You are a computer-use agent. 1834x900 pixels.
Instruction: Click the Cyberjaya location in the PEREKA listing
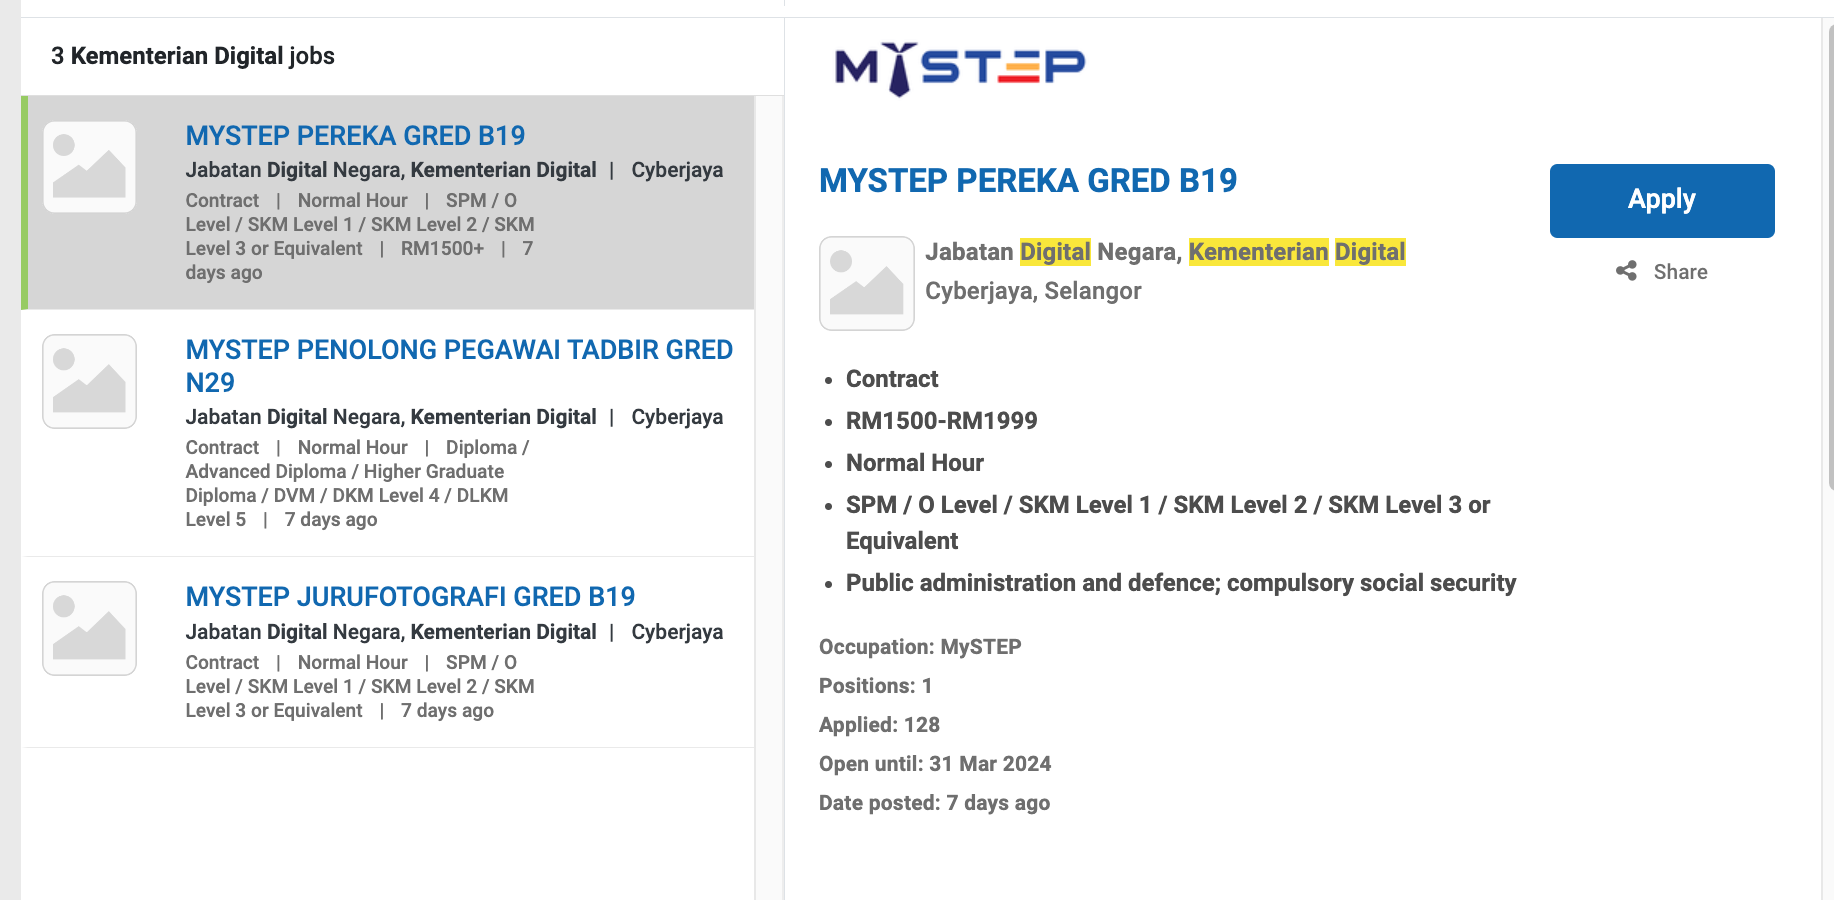[x=677, y=170]
